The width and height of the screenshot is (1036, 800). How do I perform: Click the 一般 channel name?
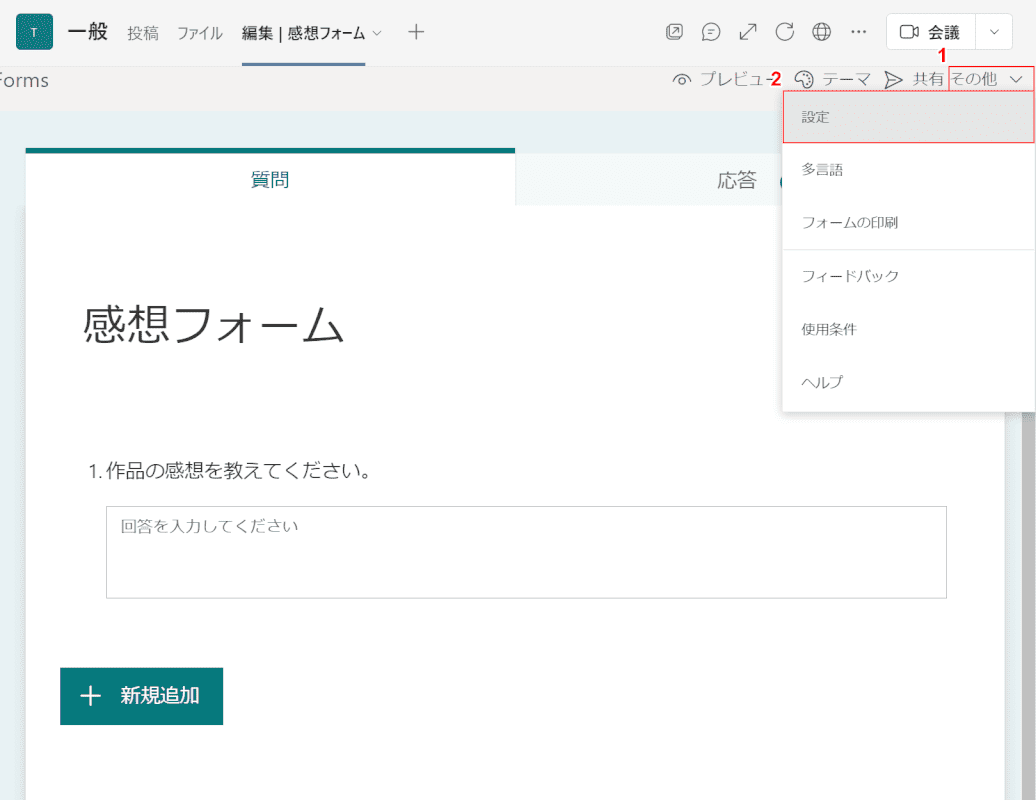click(x=88, y=32)
